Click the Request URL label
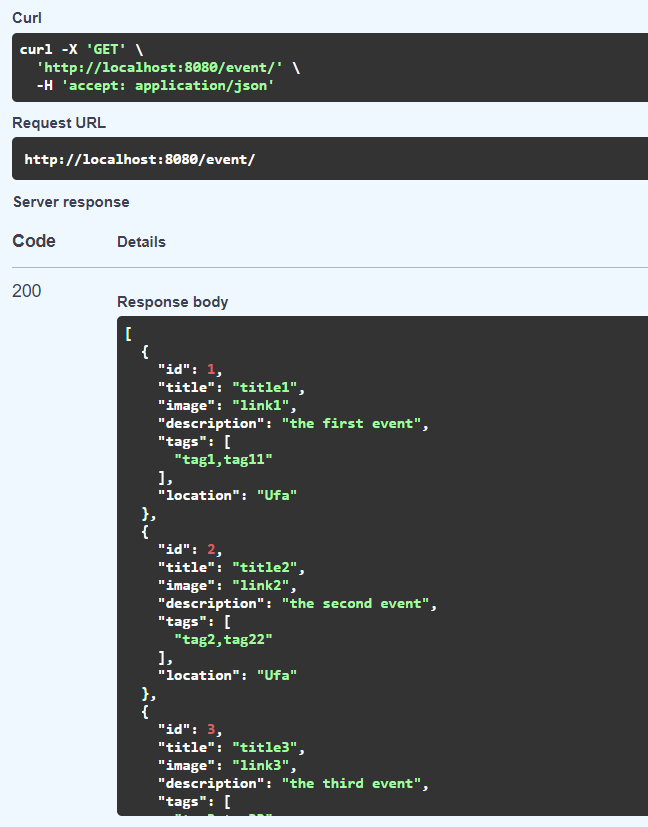The height and width of the screenshot is (827, 648). (x=59, y=123)
